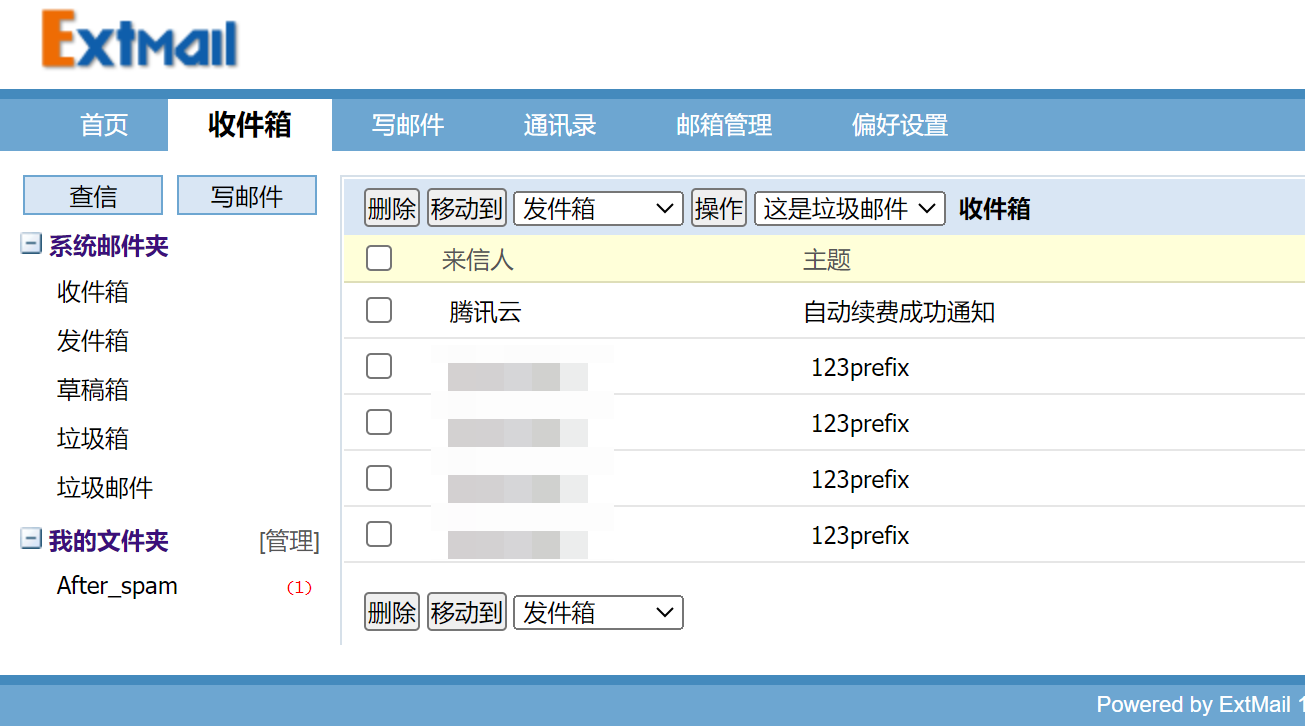
Task: Open the 偏好设置 tab
Action: pyautogui.click(x=899, y=125)
